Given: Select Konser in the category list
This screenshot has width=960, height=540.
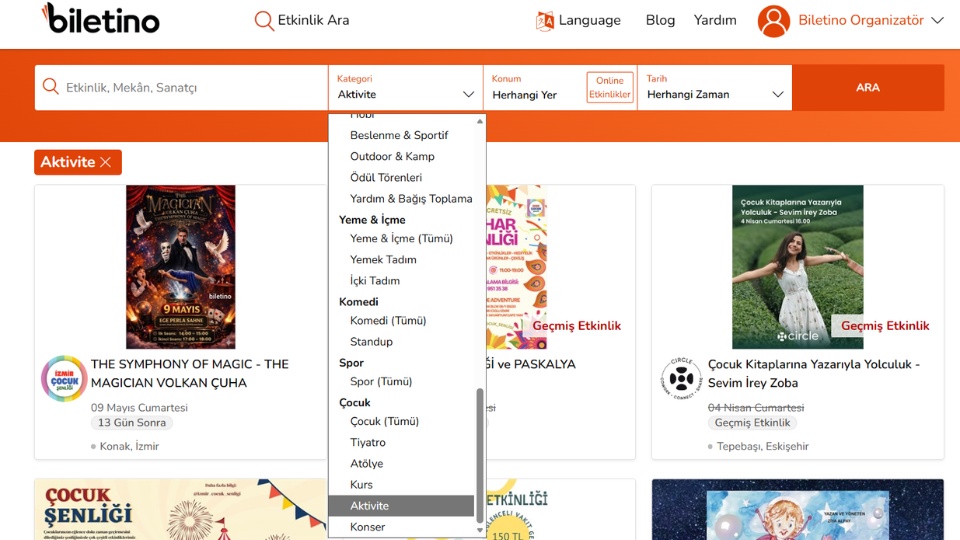Looking at the screenshot, I should tap(367, 527).
